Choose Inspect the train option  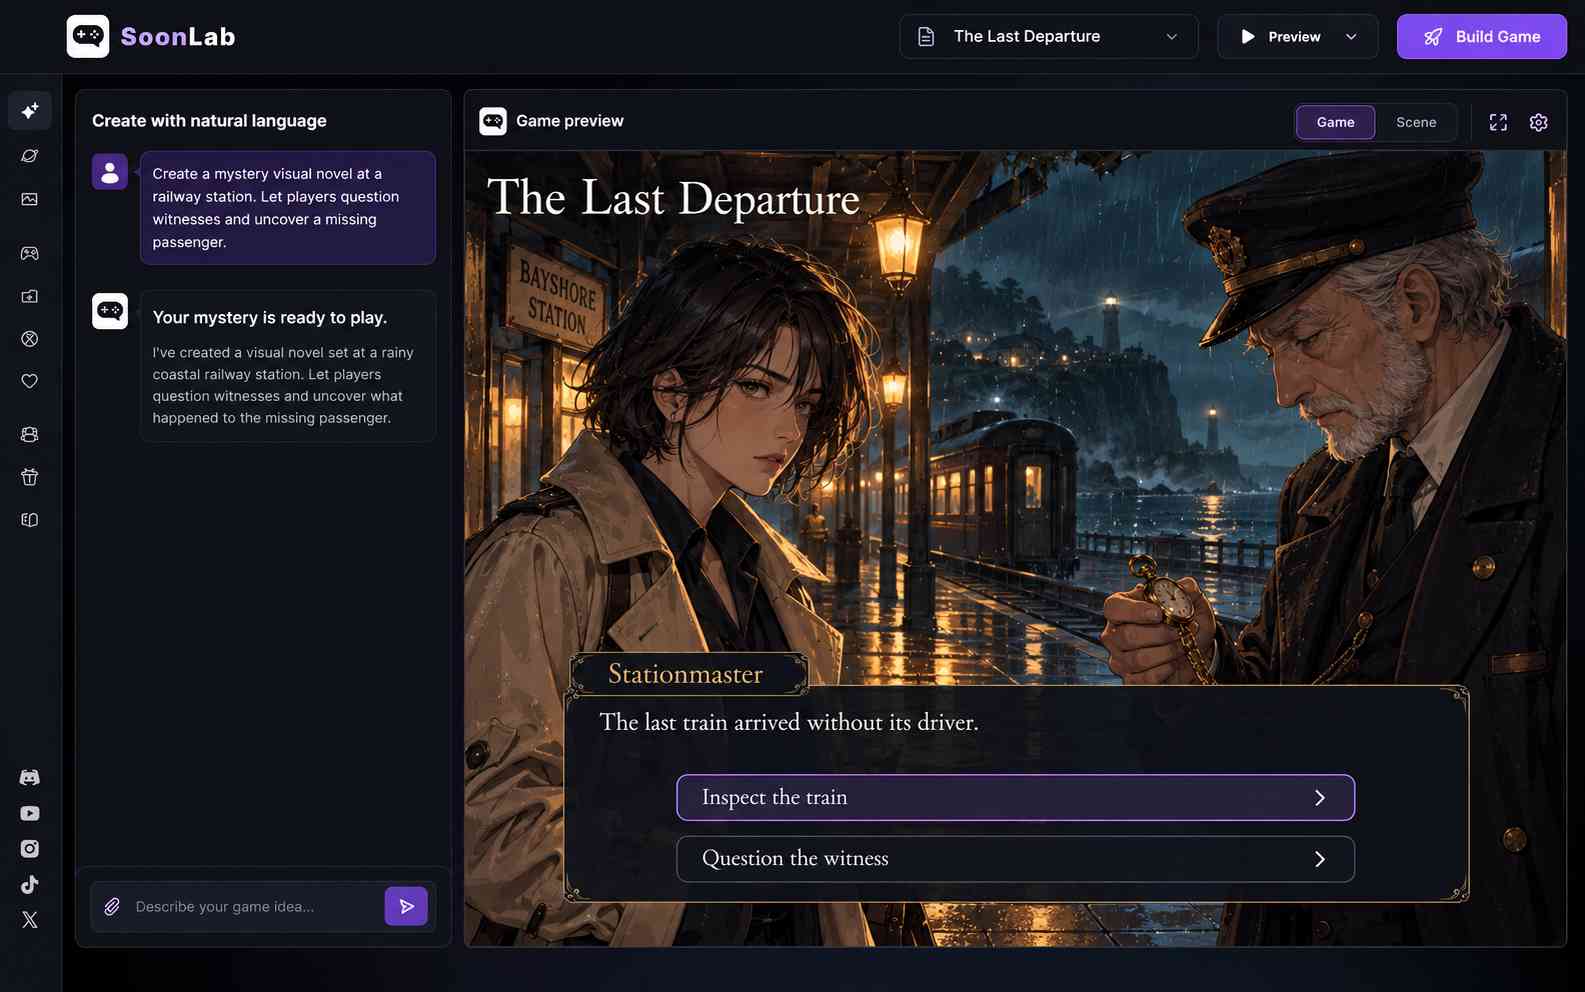pyautogui.click(x=1016, y=798)
